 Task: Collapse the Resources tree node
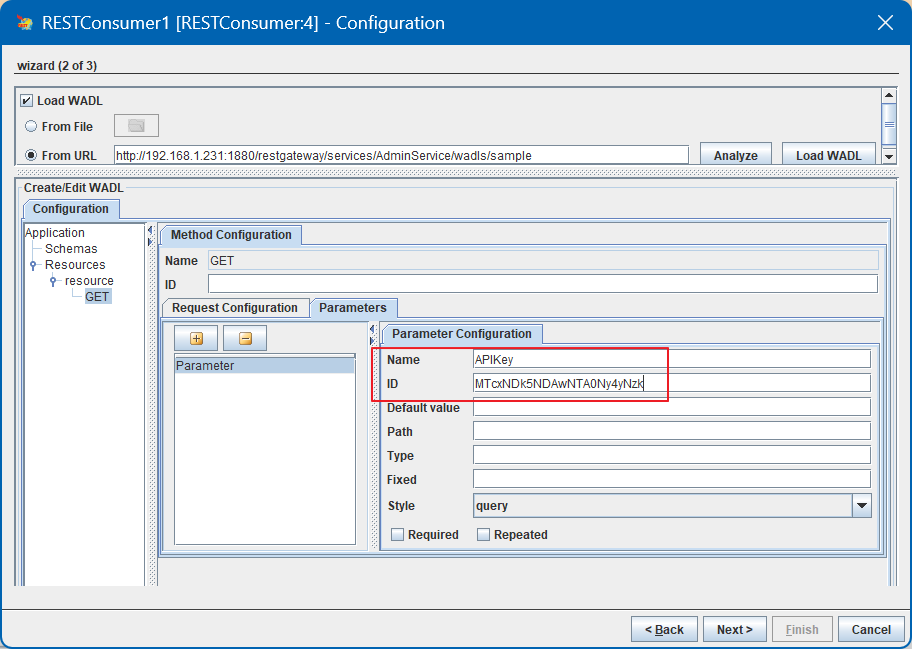[x=34, y=265]
